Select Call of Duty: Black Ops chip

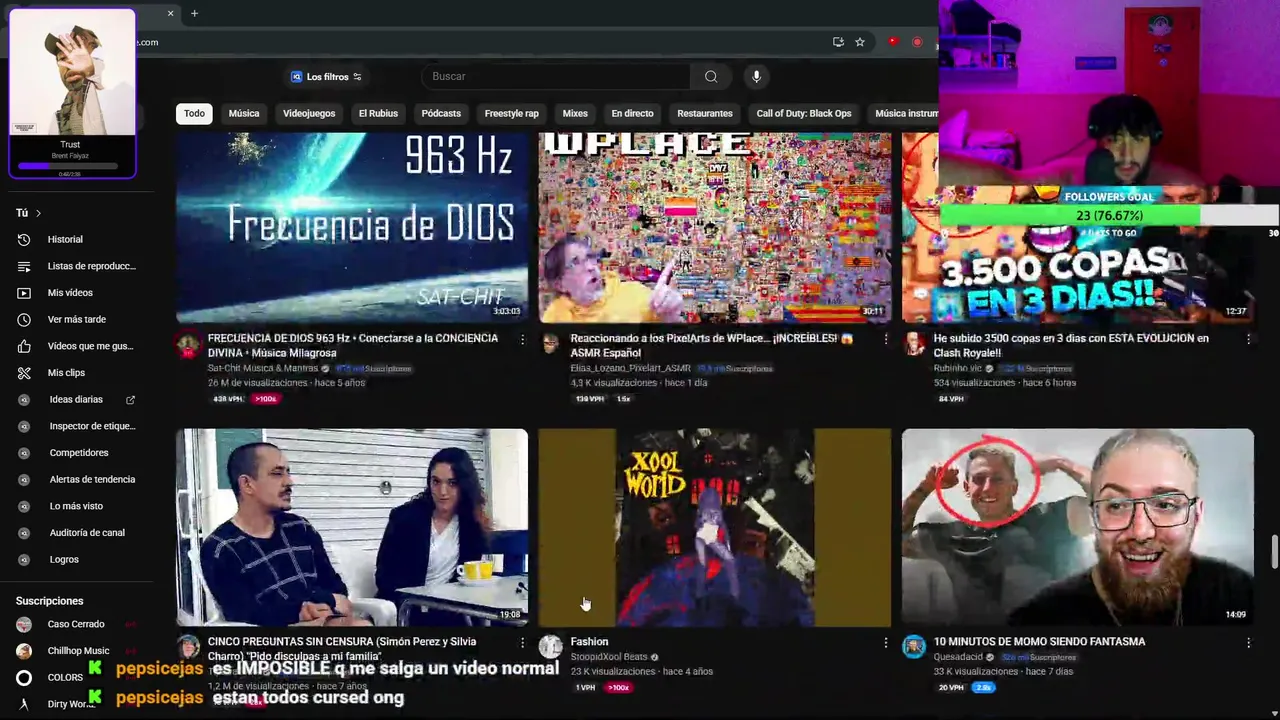coord(804,113)
